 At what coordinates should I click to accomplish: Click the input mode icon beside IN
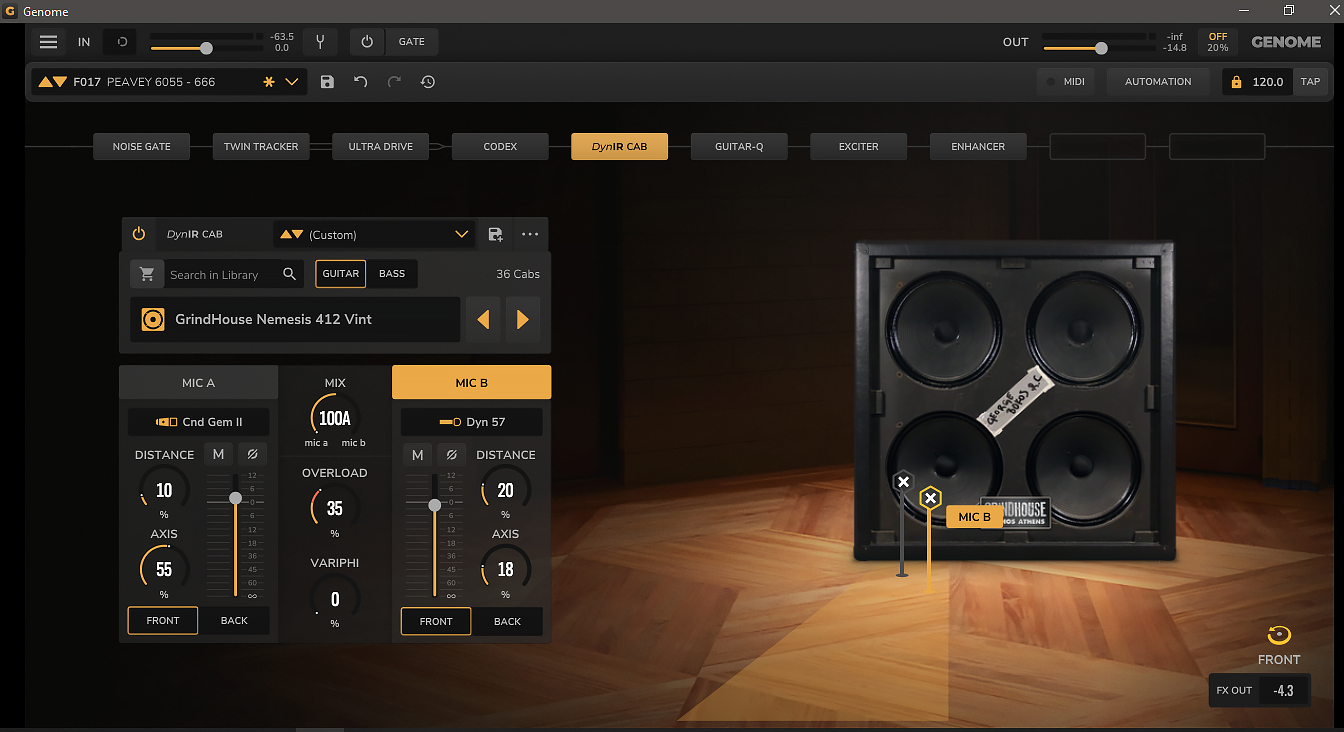[122, 42]
